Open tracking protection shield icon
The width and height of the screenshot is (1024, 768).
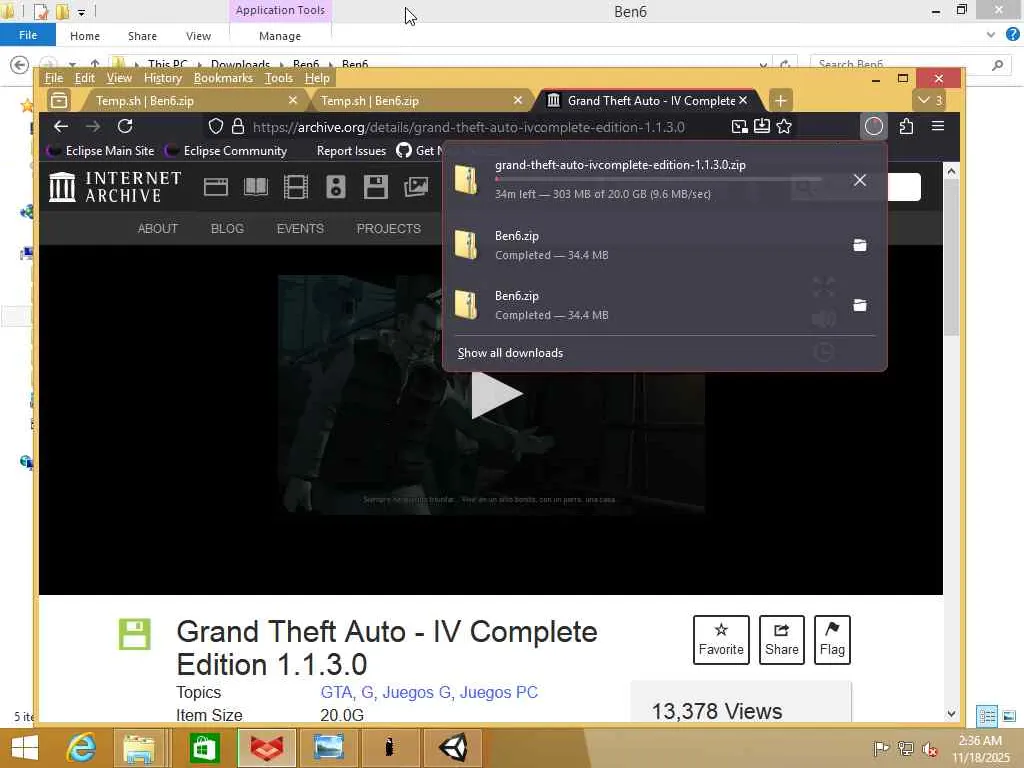pos(216,127)
